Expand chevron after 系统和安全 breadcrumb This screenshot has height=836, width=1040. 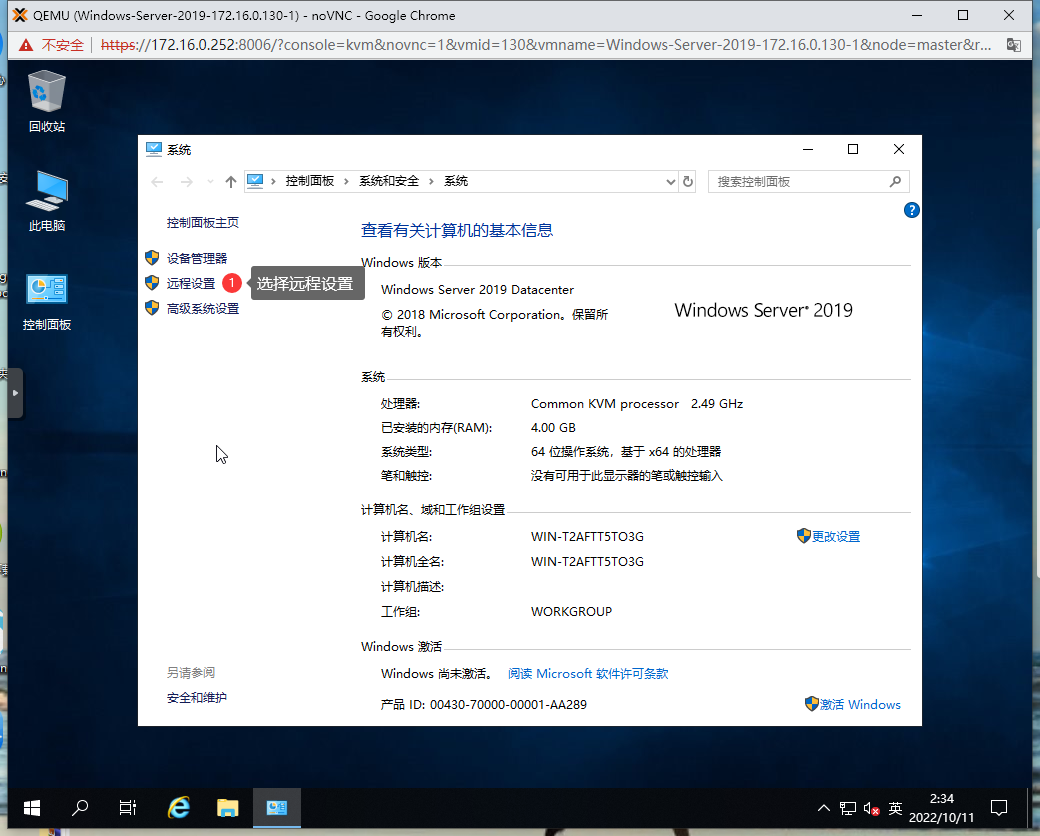431,181
